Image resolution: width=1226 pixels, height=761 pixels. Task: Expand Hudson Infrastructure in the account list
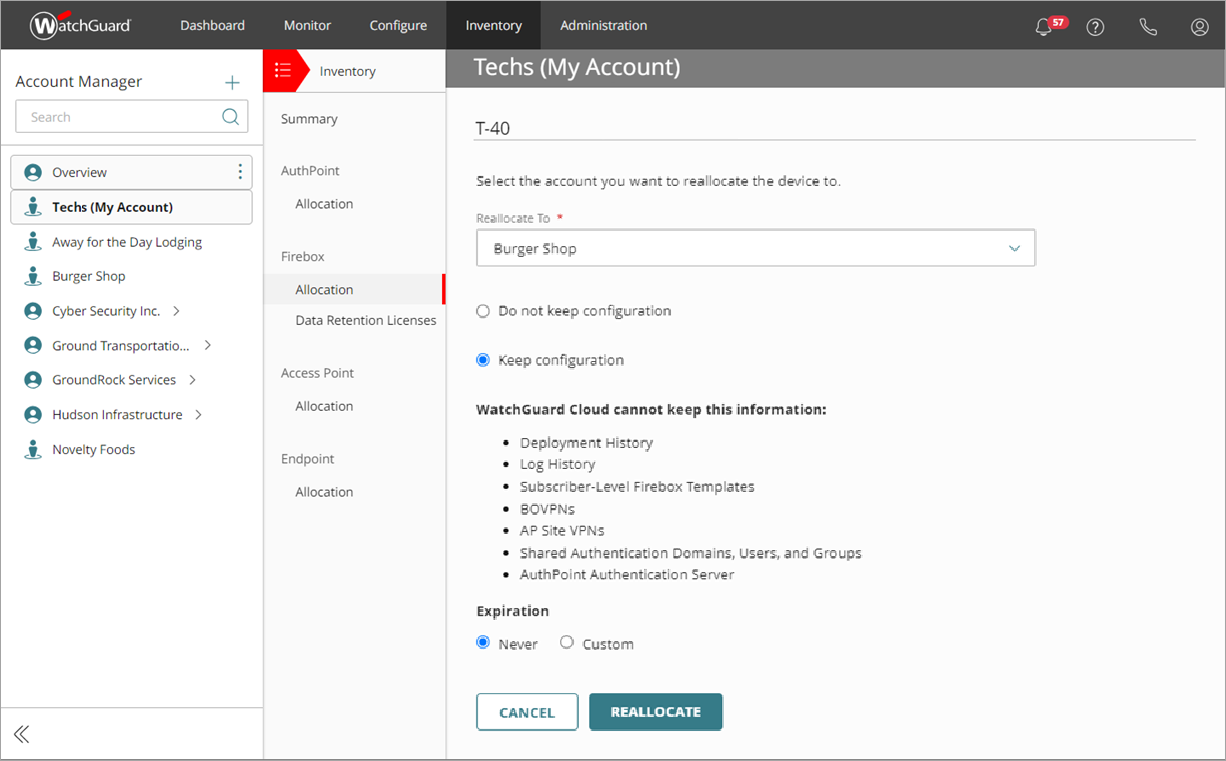tap(197, 414)
